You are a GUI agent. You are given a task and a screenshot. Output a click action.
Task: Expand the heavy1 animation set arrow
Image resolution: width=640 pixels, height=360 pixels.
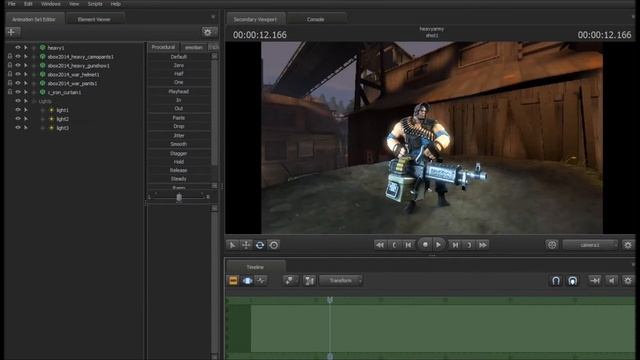[x=26, y=48]
